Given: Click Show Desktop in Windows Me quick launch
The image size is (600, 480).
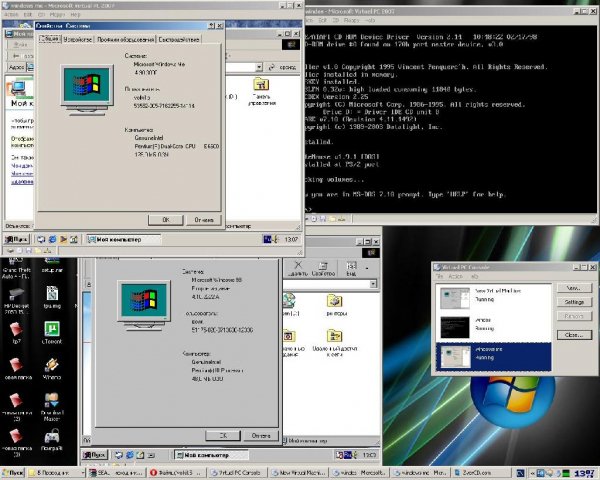Looking at the screenshot, I should click(x=41, y=240).
